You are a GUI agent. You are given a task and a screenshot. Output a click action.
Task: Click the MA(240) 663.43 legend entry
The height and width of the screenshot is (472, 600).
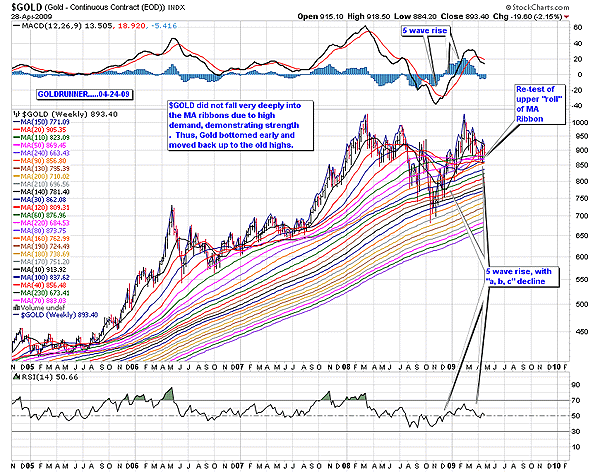(x=46, y=153)
